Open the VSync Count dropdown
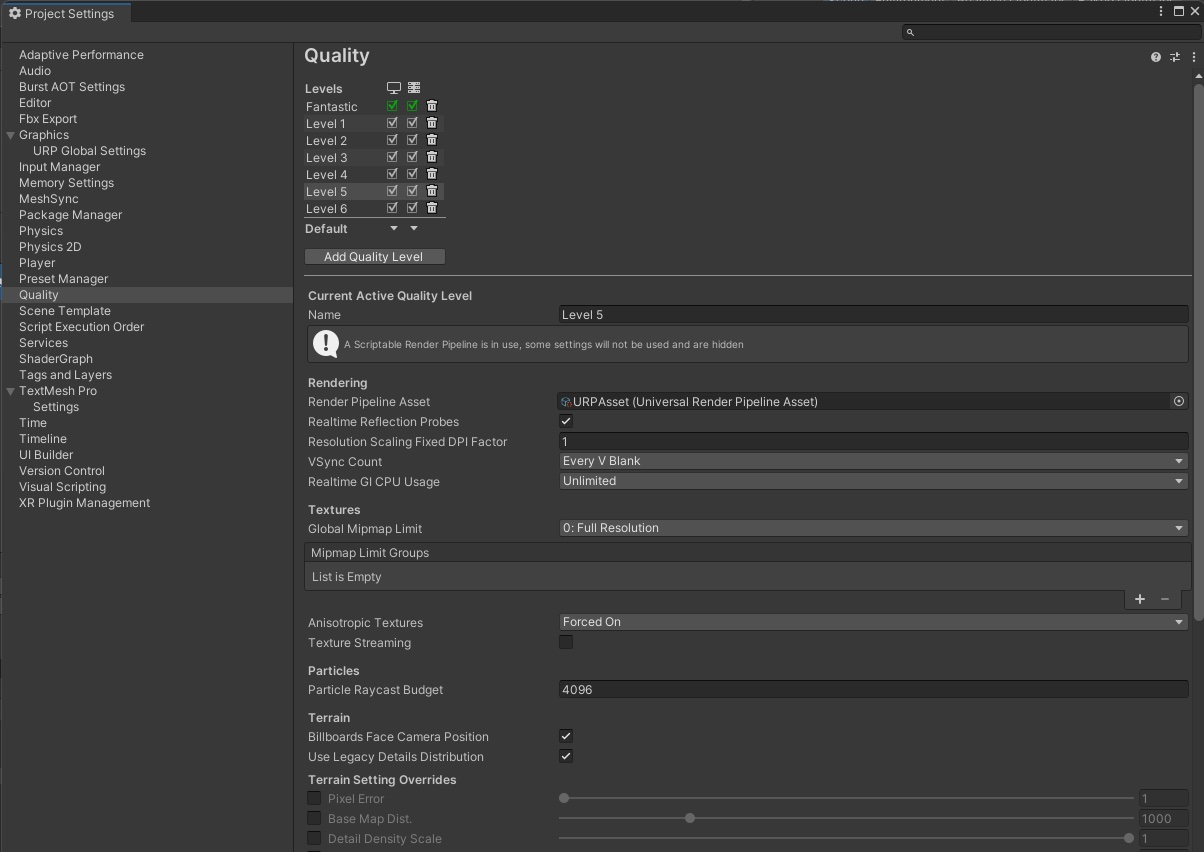The width and height of the screenshot is (1204, 852). point(873,461)
